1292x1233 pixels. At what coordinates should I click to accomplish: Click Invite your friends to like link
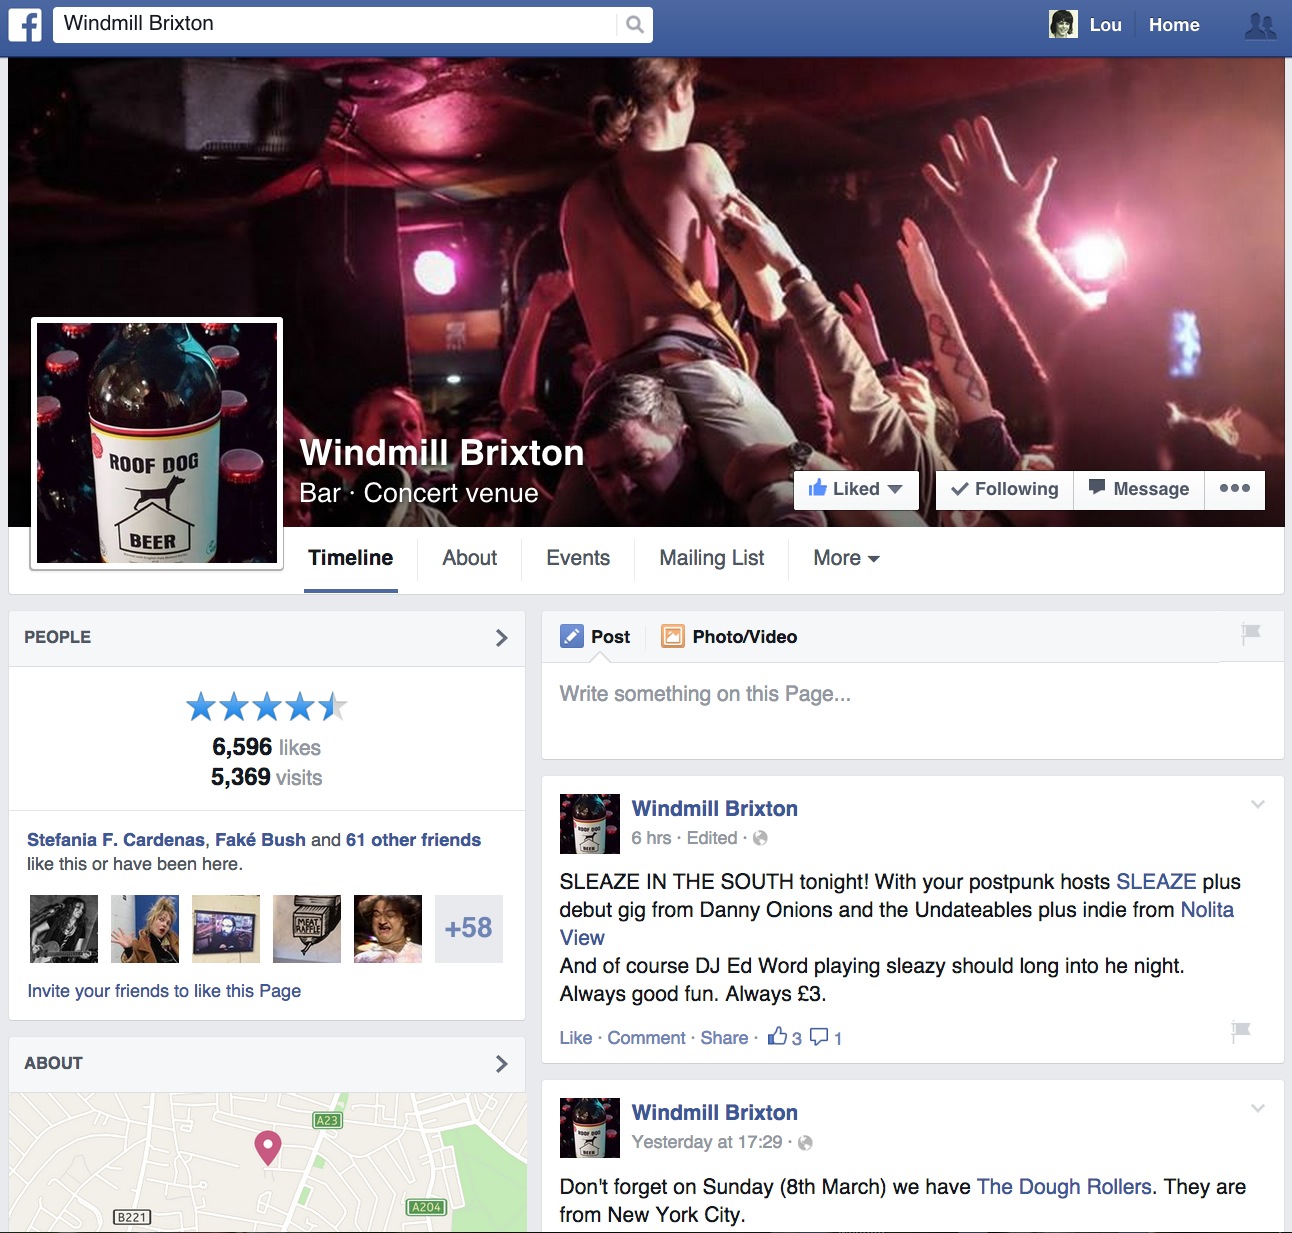coord(164,991)
